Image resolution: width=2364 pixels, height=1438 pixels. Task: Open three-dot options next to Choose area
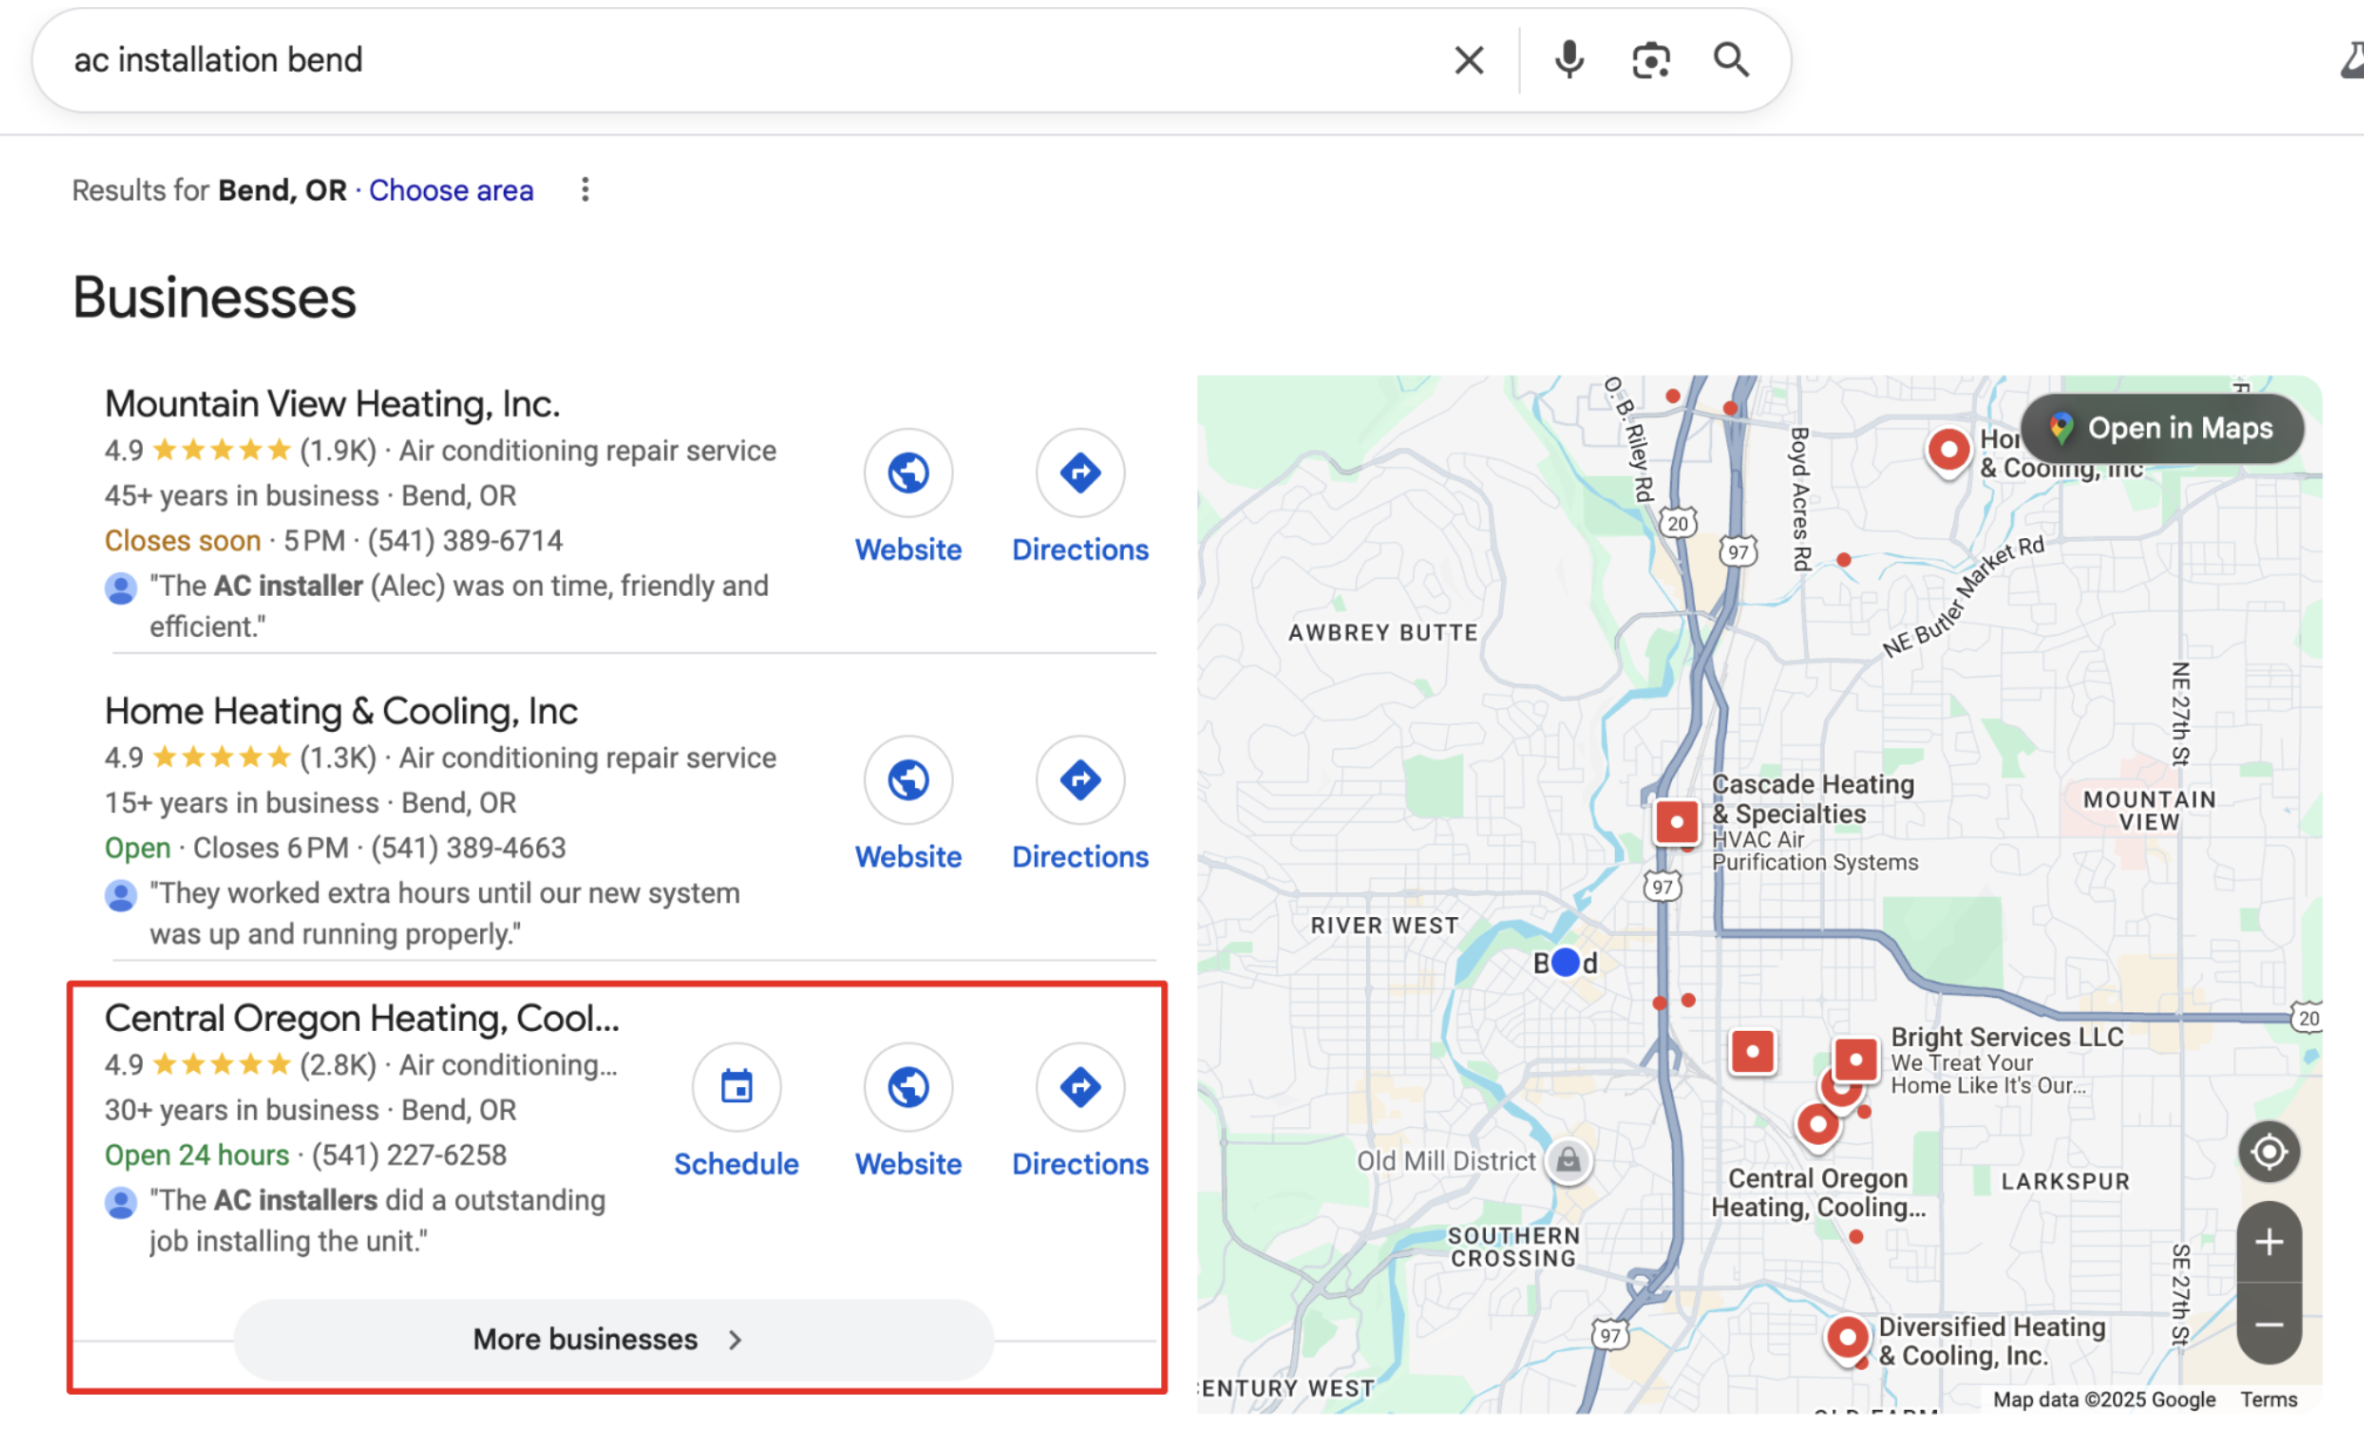[x=585, y=190]
